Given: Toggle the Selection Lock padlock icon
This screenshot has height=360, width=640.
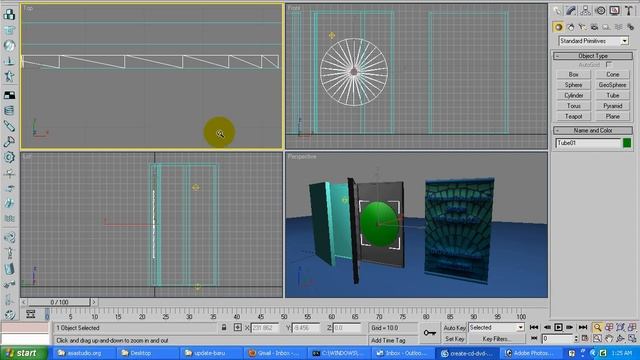Looking at the screenshot, I should click(224, 328).
